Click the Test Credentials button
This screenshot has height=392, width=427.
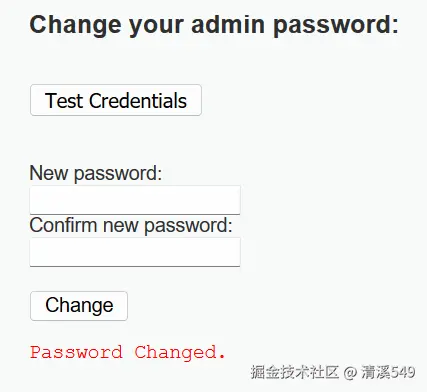coord(116,100)
